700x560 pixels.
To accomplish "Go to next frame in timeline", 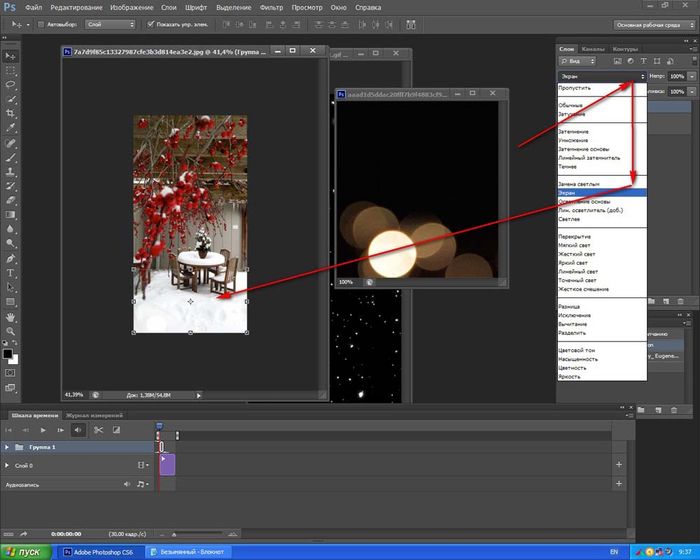I will (x=60, y=430).
